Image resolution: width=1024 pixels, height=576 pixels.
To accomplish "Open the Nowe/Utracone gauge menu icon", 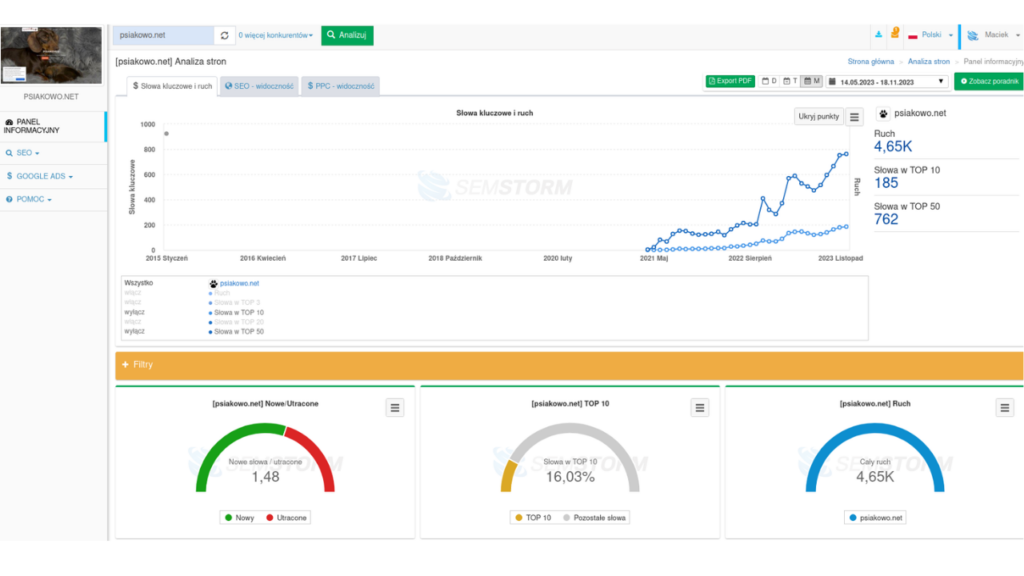I will (x=395, y=407).
